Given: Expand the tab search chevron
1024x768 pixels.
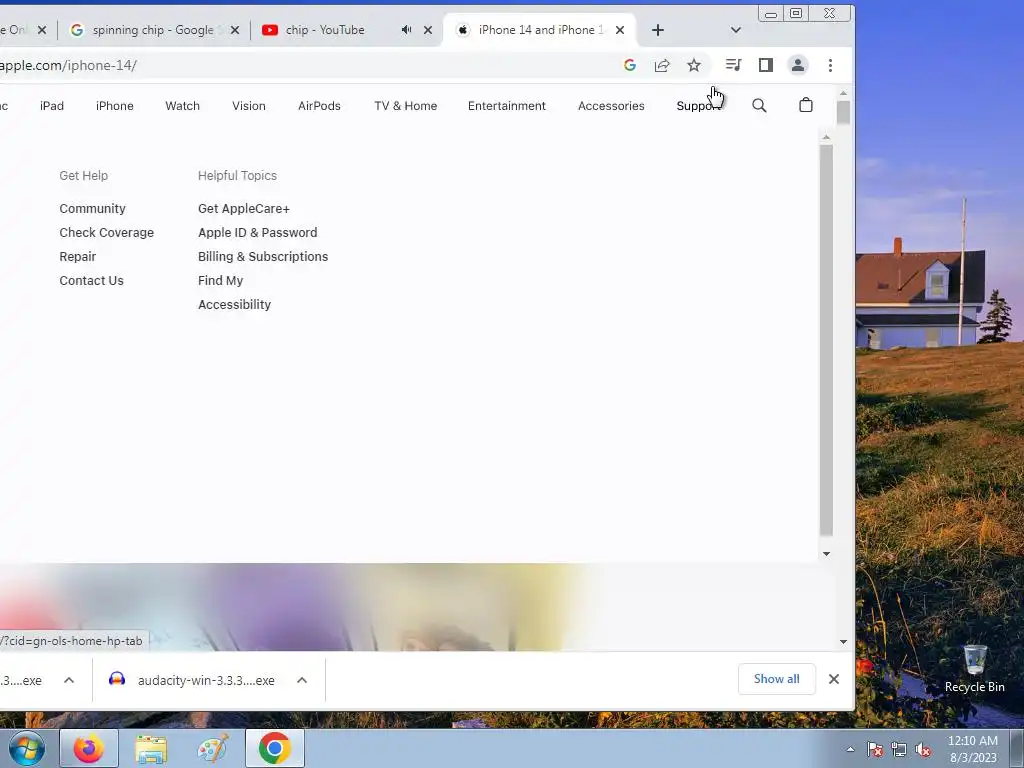Looking at the screenshot, I should click(x=735, y=30).
